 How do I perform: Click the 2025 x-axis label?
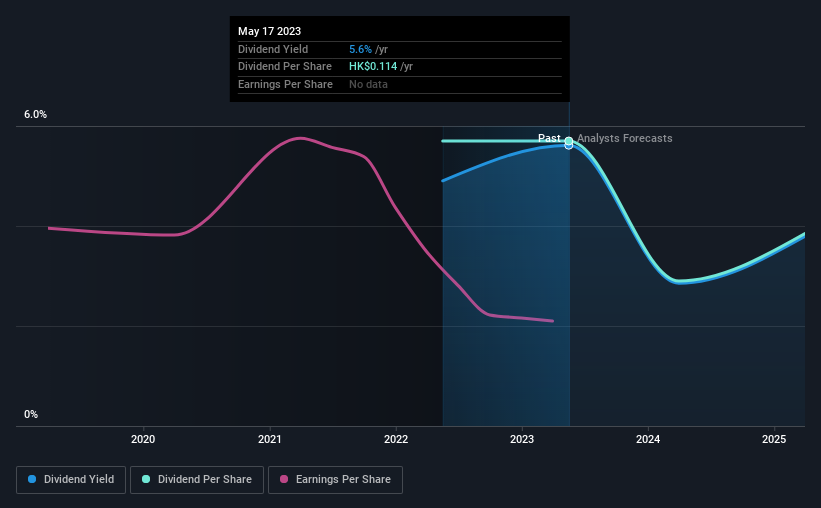[774, 439]
